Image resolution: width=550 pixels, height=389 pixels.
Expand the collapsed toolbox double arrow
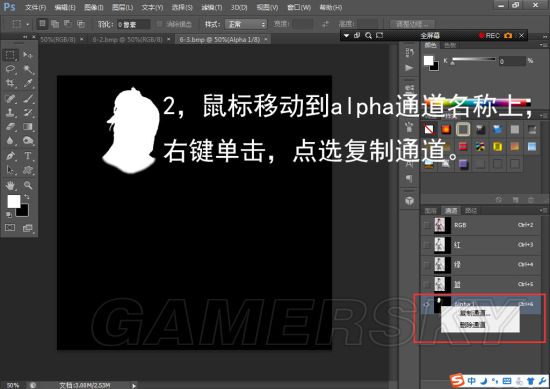point(25,36)
